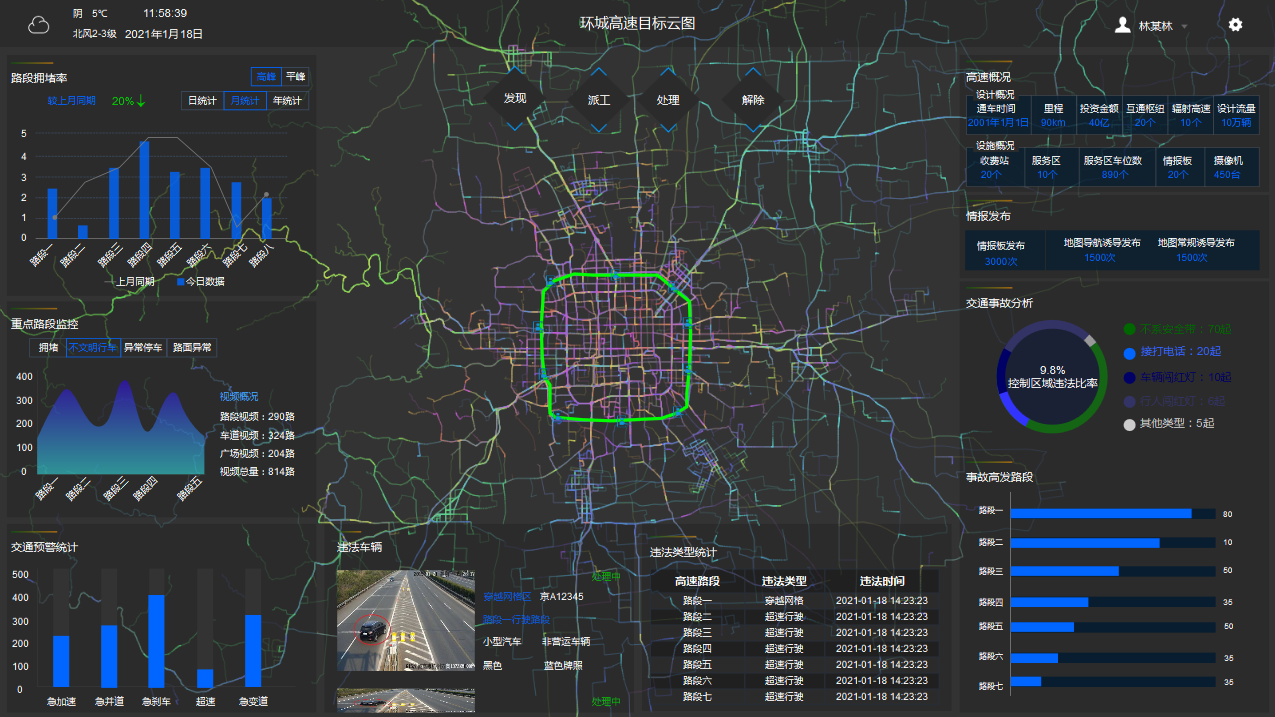The height and width of the screenshot is (717, 1275).
Task: Toggle 平峰 off-peak mode
Action: (x=295, y=76)
